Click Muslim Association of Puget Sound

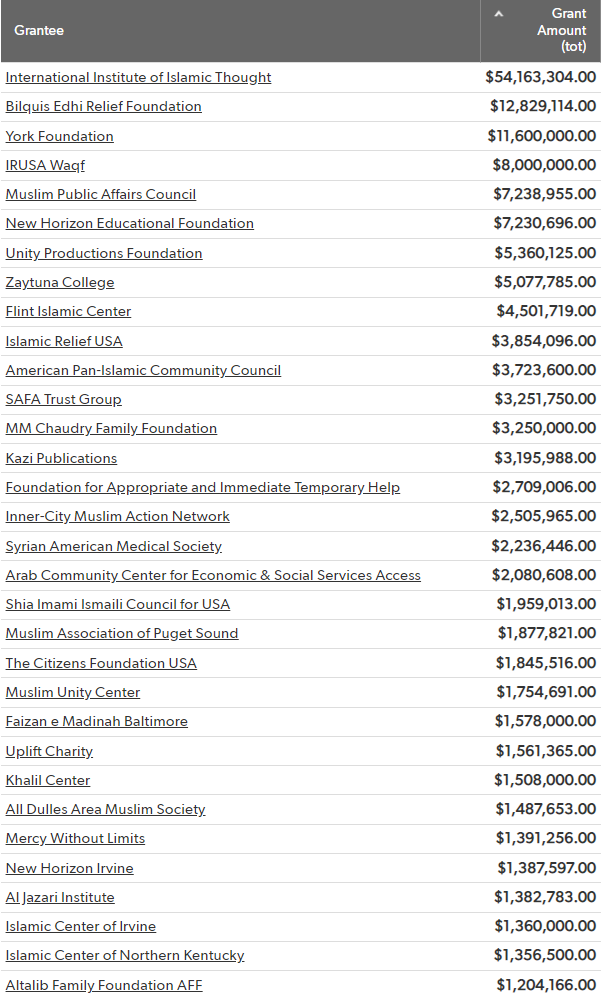point(121,633)
